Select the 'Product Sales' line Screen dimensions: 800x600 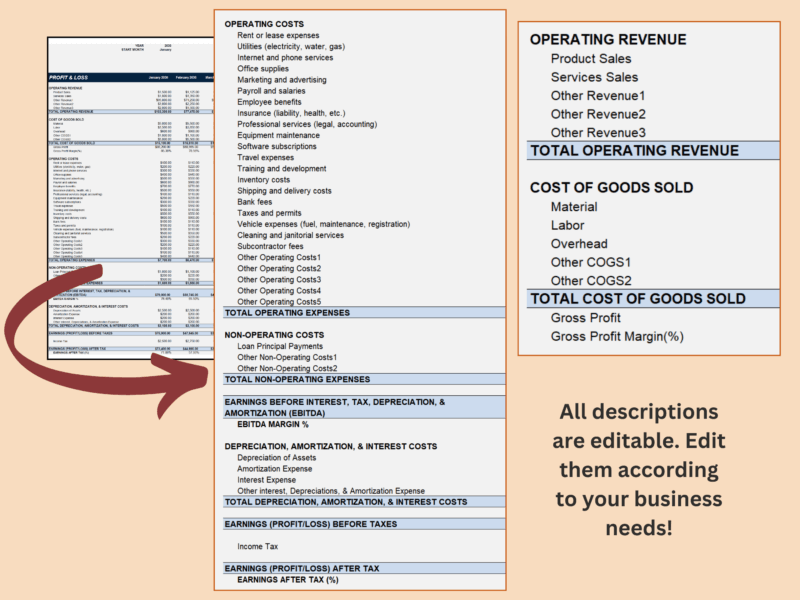click(x=591, y=59)
